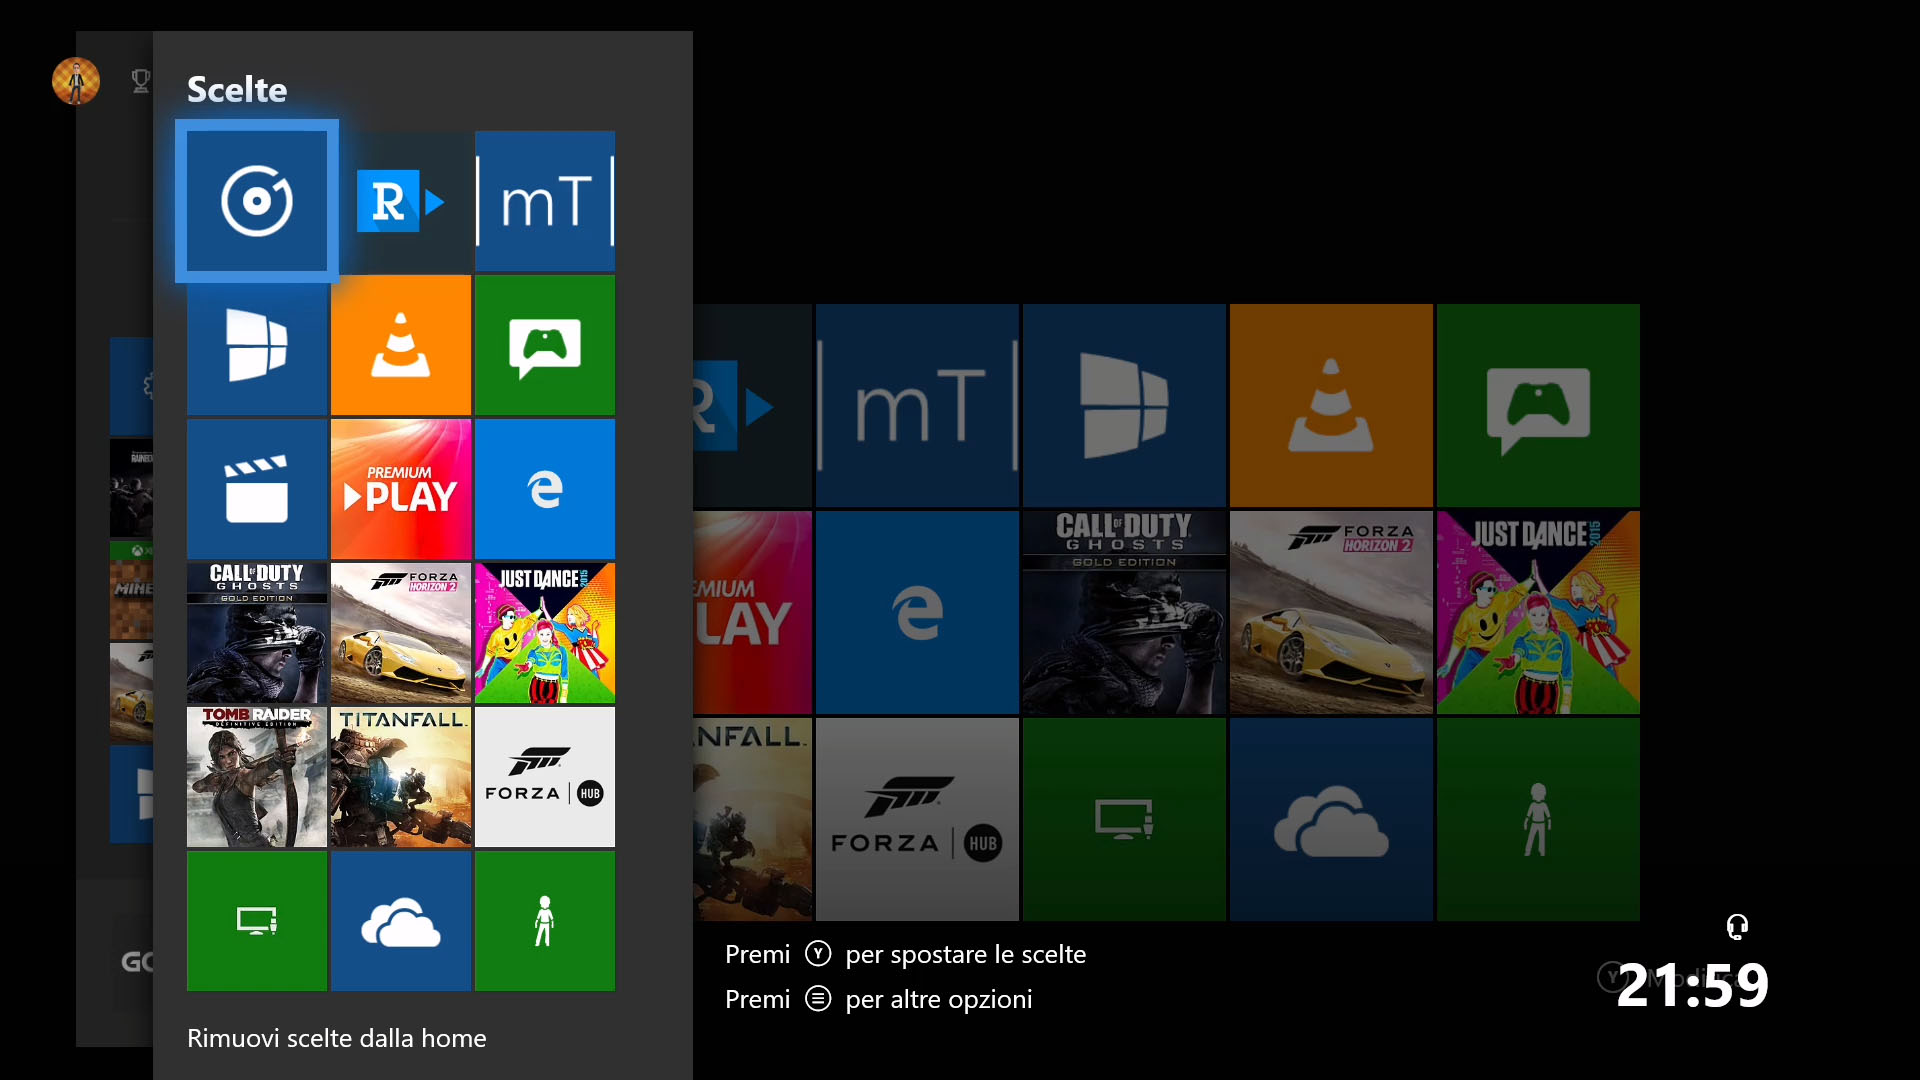The image size is (1920, 1080).
Task: Launch Microsoft Edge tile in panel
Action: [x=545, y=489]
